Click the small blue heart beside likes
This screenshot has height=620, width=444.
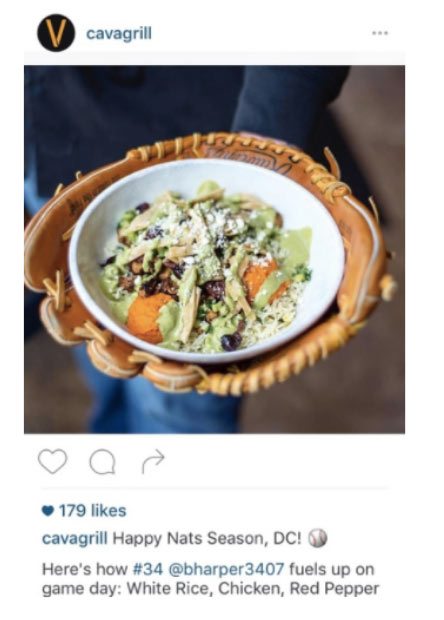click(47, 511)
